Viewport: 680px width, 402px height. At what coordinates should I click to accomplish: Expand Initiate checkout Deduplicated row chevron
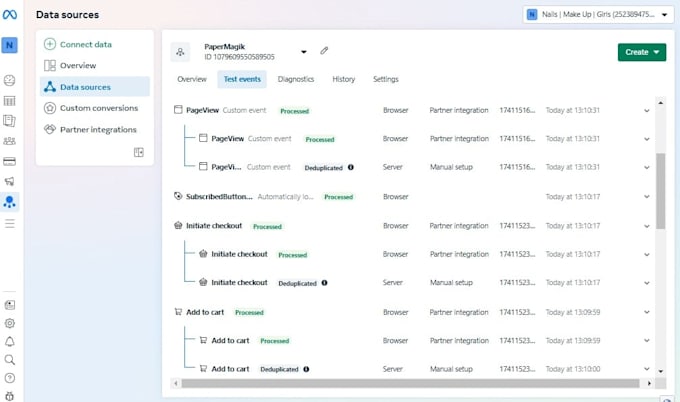[x=647, y=283]
